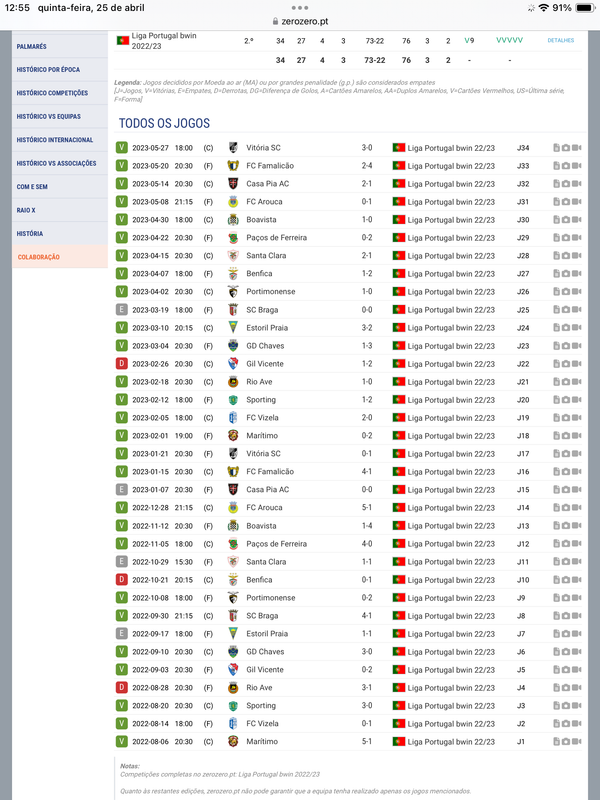Click J12 round label in Paços de Ferreira row
The image size is (600, 800).
tap(523, 544)
